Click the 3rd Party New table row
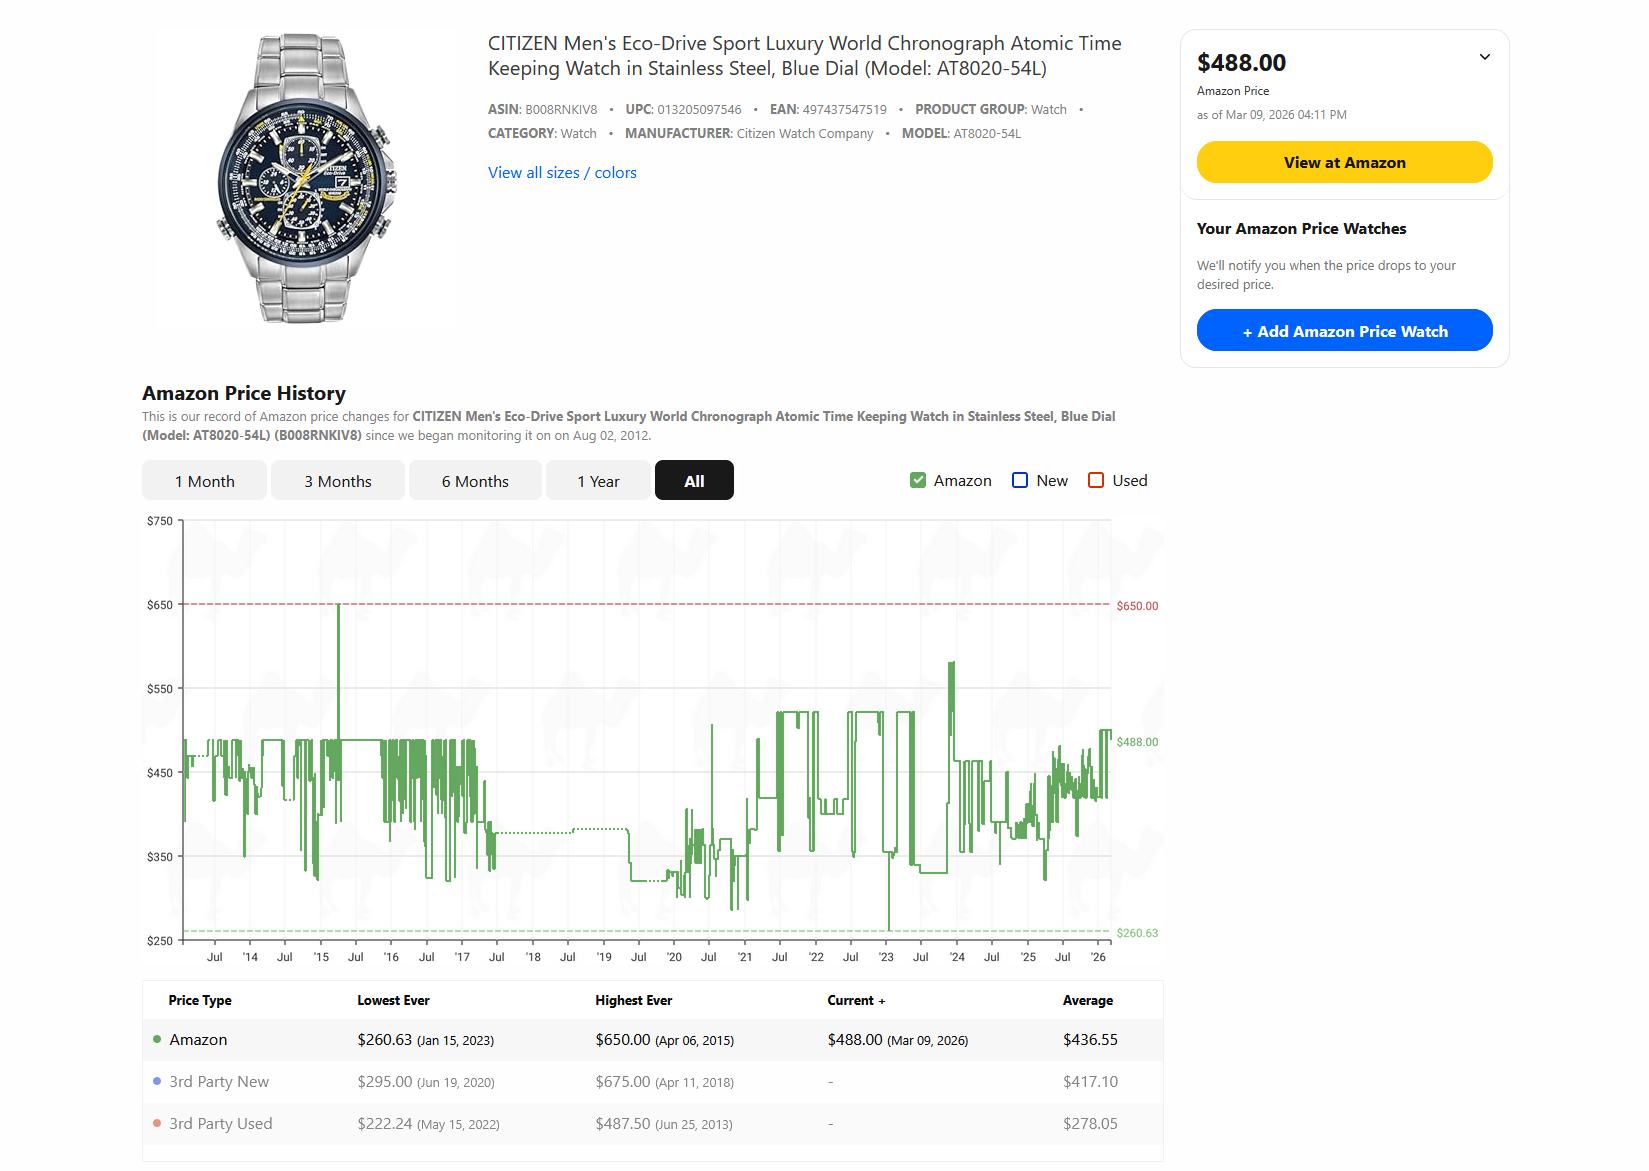Image resolution: width=1649 pixels, height=1171 pixels. [652, 1082]
